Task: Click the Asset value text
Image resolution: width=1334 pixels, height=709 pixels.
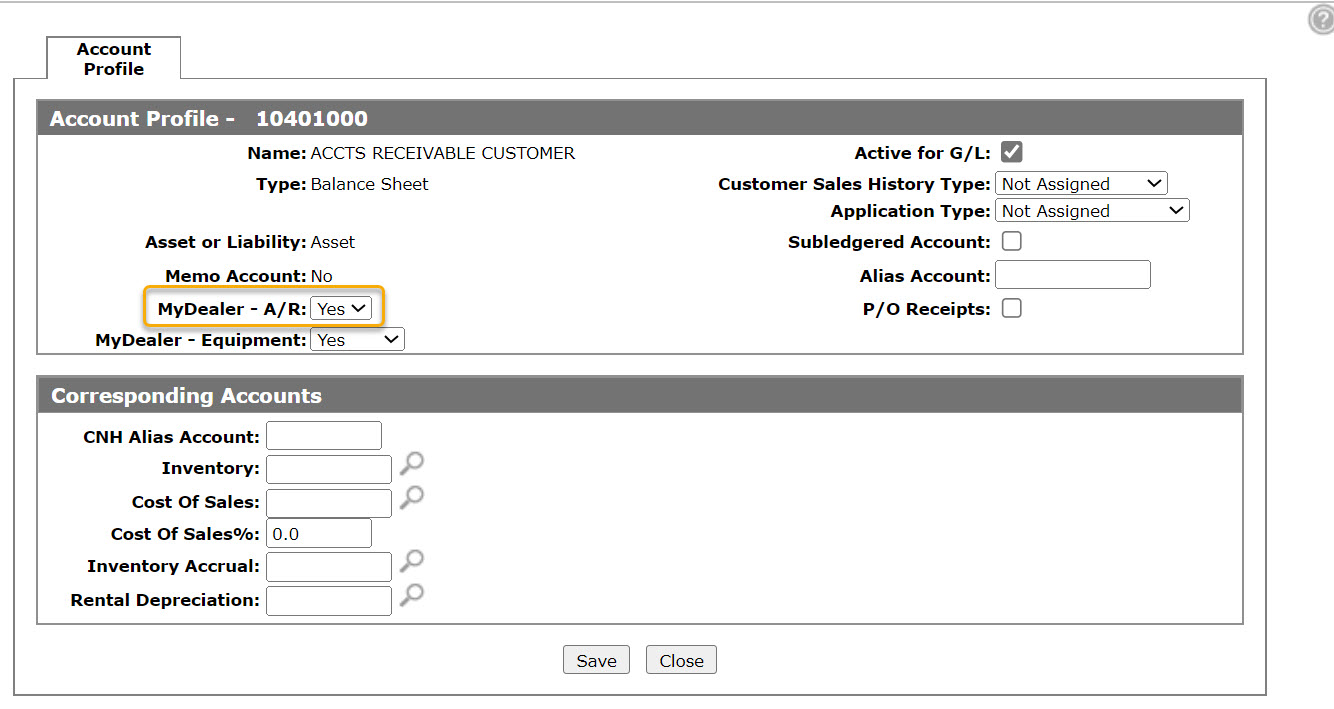Action: [x=333, y=242]
